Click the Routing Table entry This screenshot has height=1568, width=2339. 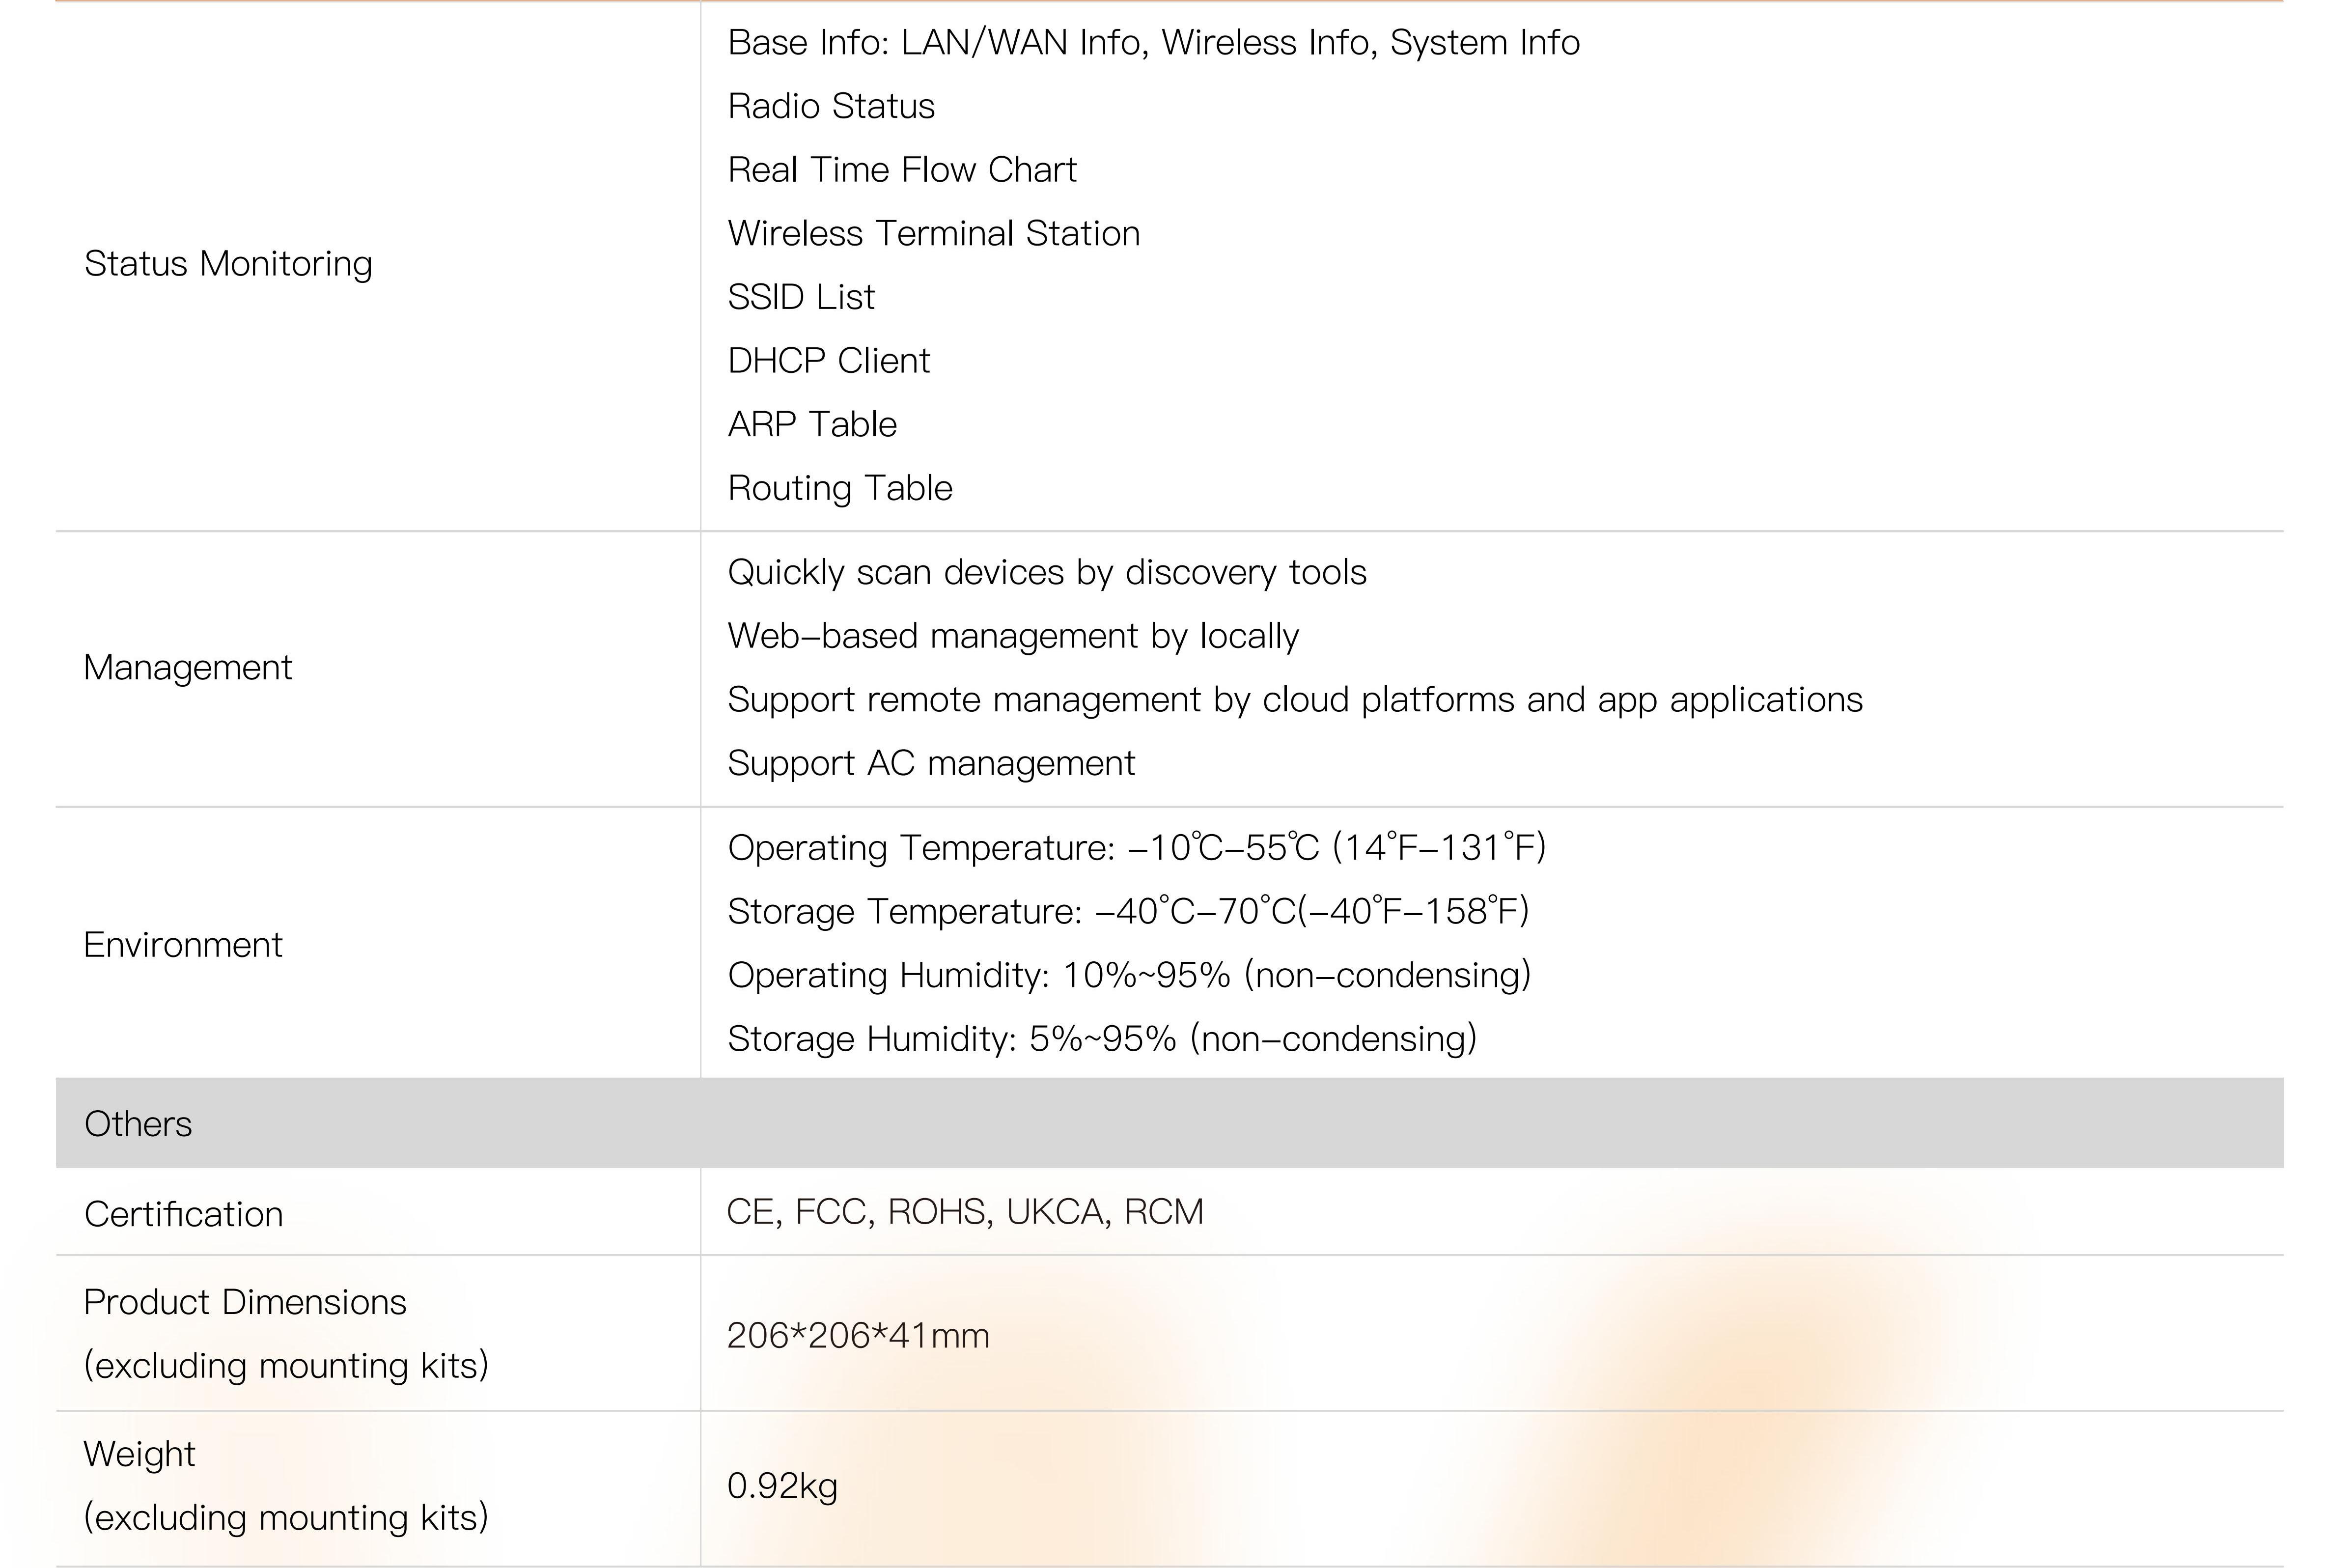point(840,488)
